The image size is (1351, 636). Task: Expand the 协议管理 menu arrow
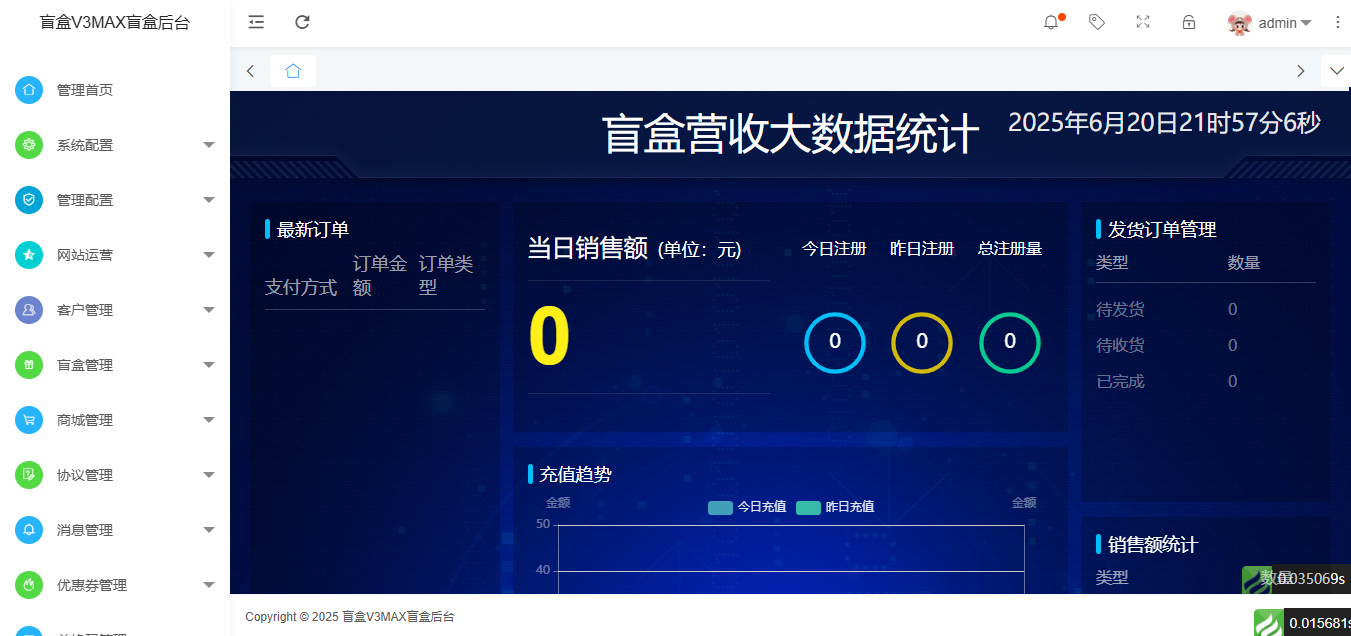[209, 475]
